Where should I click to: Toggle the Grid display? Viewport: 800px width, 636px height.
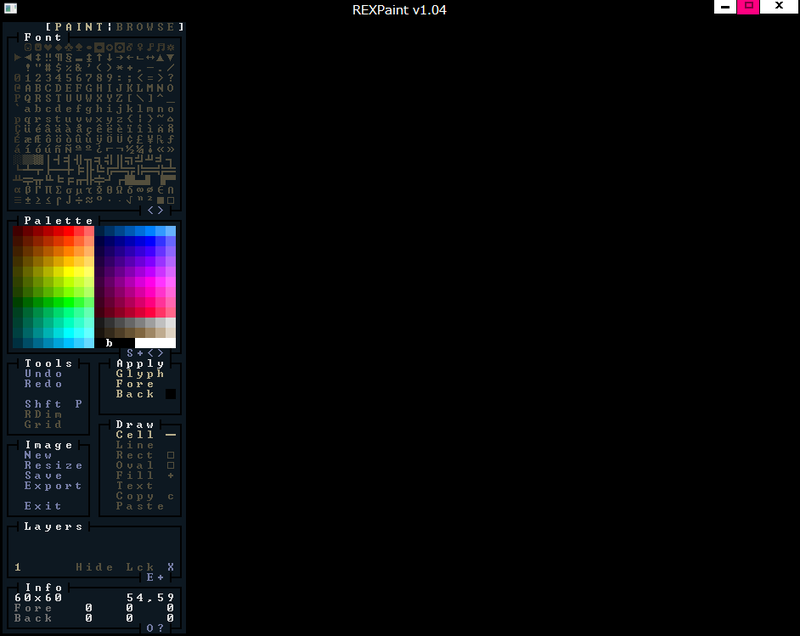coord(43,425)
